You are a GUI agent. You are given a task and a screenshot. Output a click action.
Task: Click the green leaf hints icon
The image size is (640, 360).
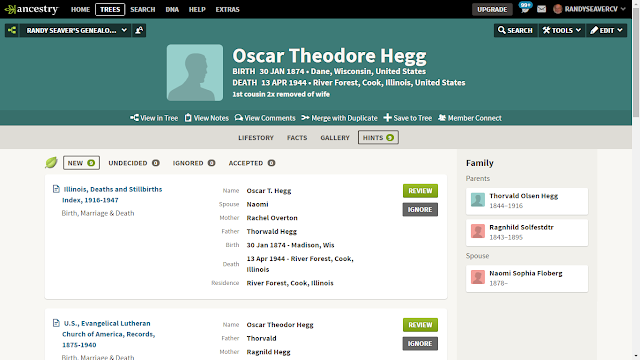(x=51, y=162)
